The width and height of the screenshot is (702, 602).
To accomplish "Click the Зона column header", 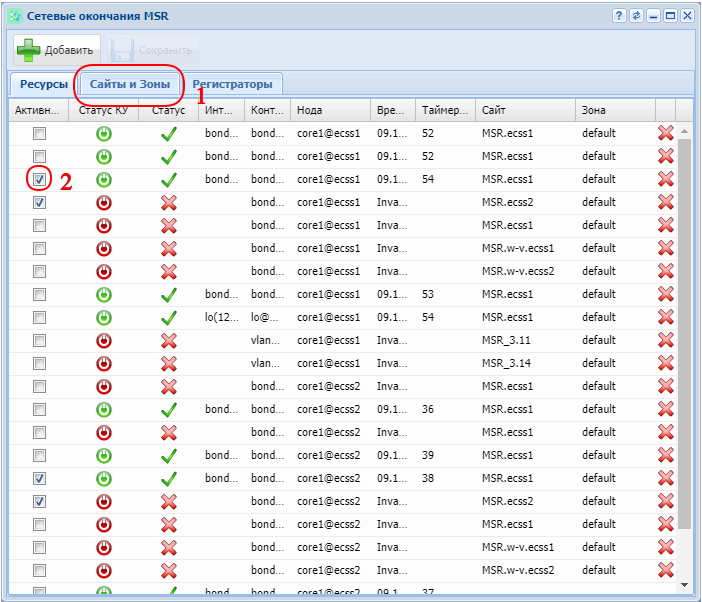I will tap(614, 110).
